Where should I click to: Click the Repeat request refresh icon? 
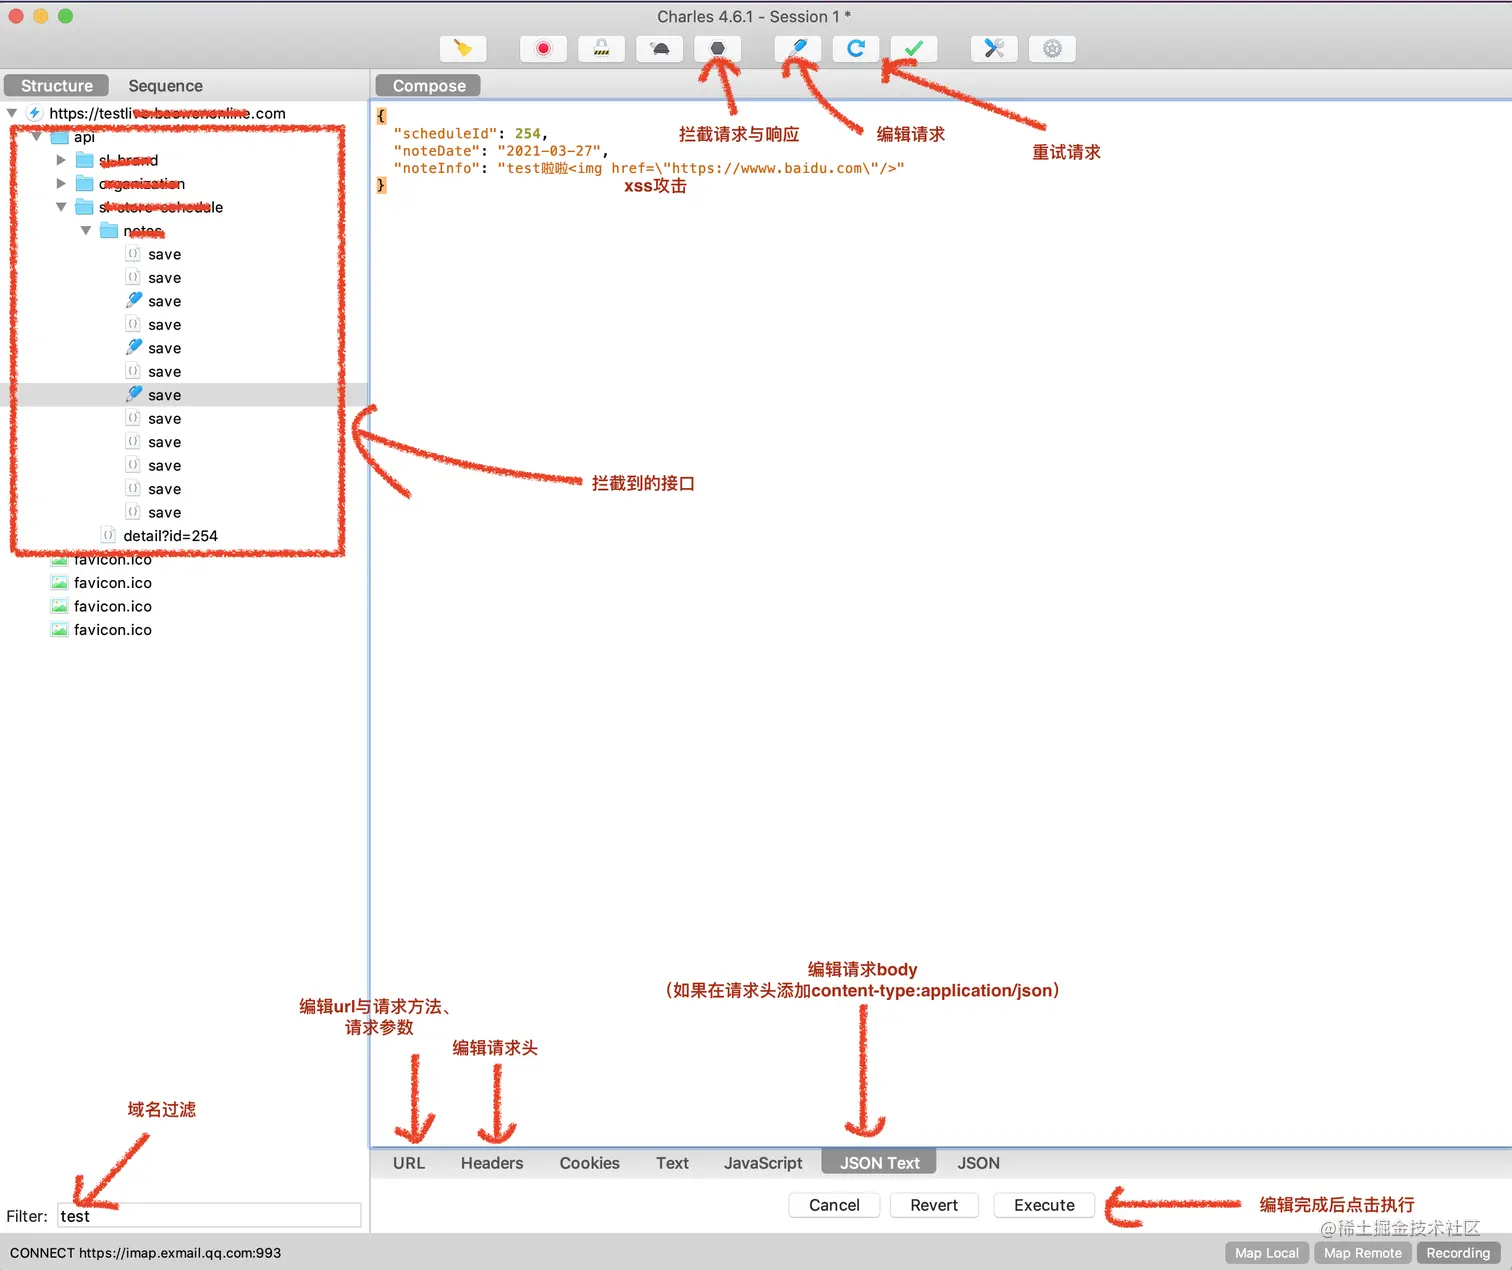click(x=856, y=49)
